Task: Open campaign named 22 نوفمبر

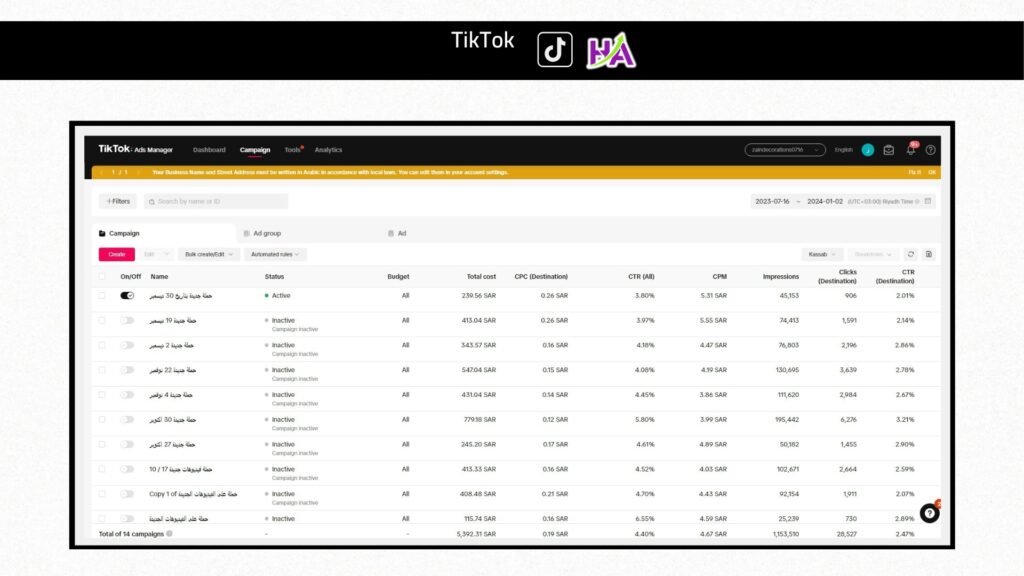Action: pos(172,370)
